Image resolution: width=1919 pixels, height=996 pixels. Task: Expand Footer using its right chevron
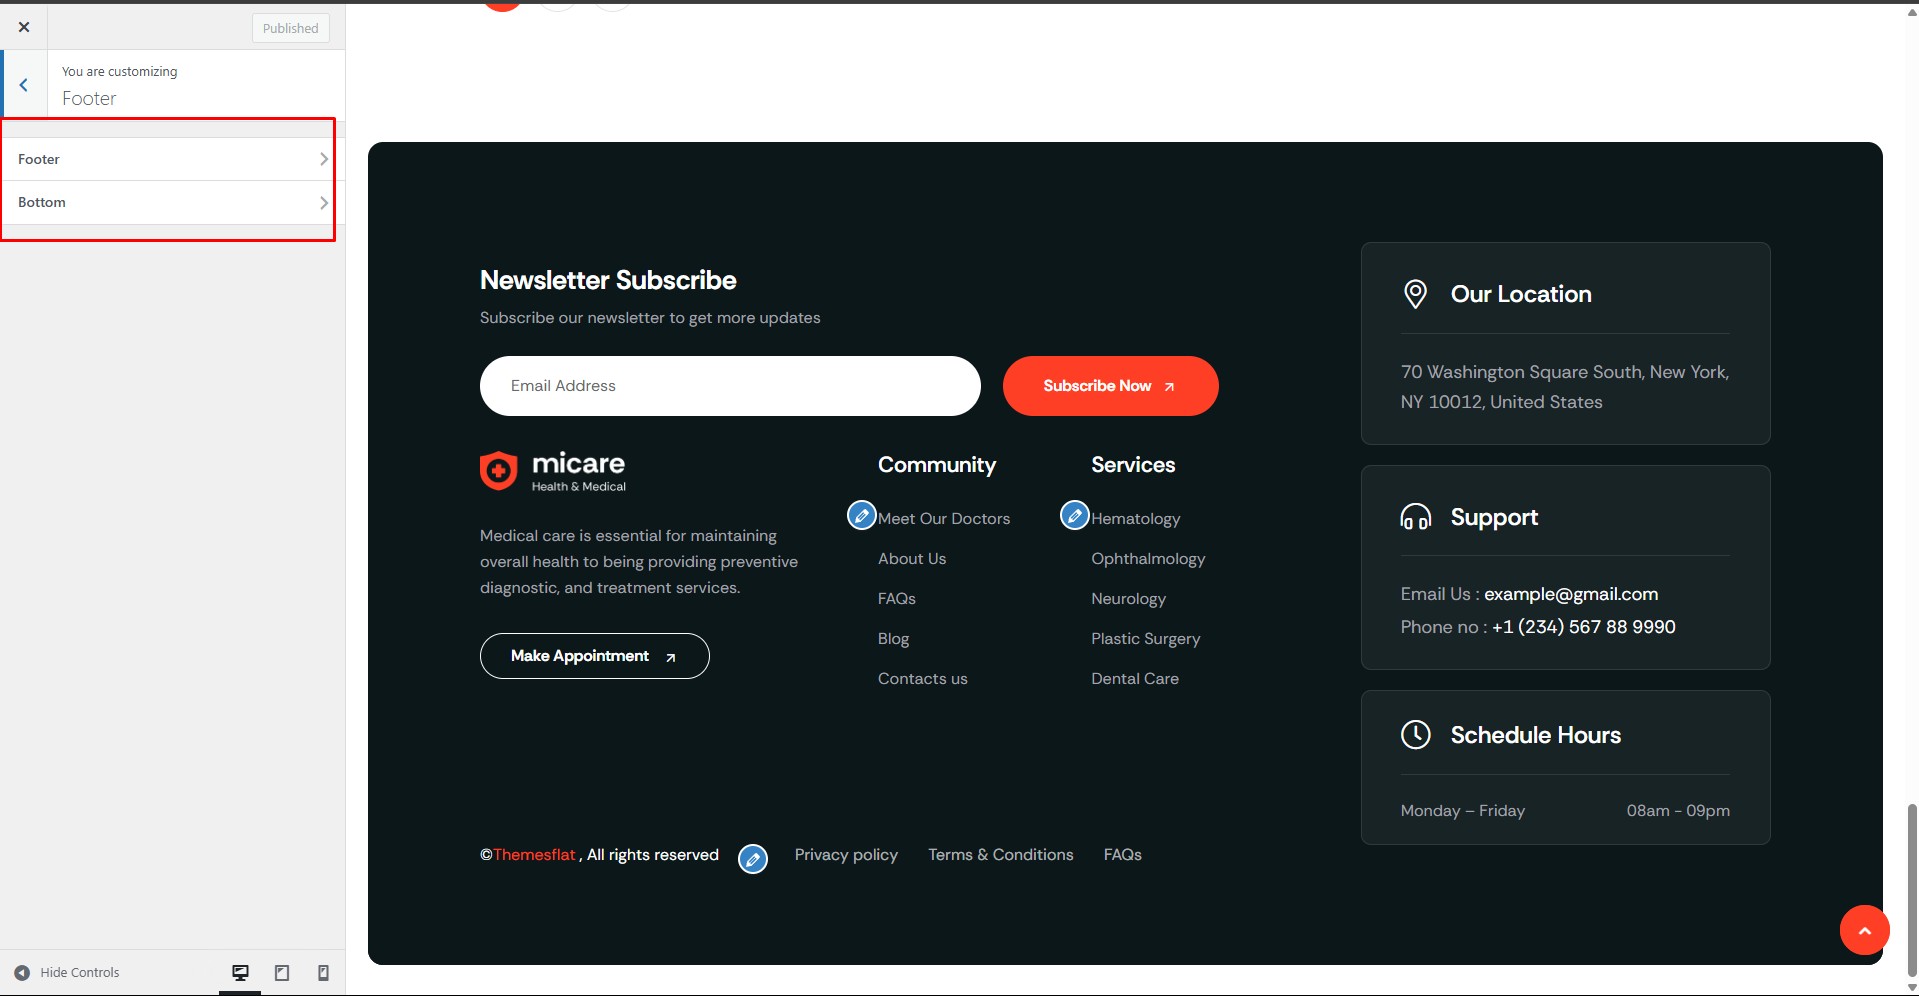click(323, 159)
